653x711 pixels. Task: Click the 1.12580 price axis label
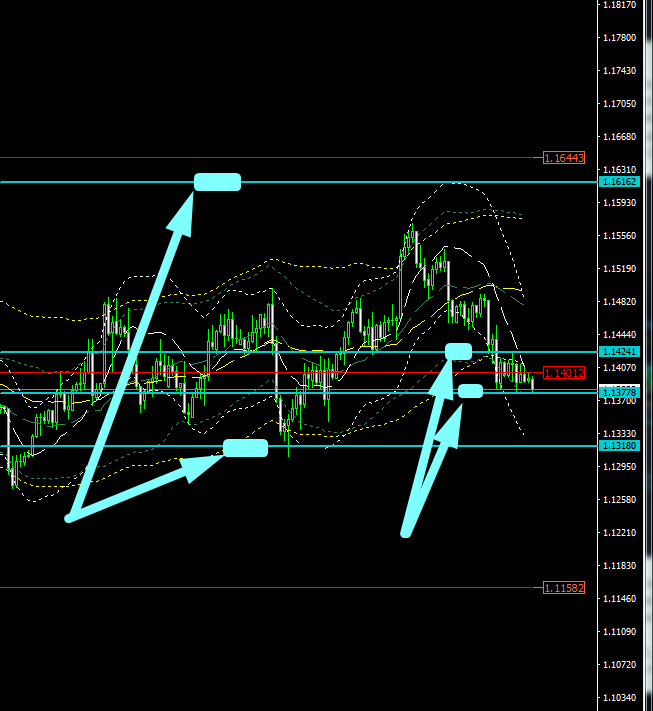[621, 499]
